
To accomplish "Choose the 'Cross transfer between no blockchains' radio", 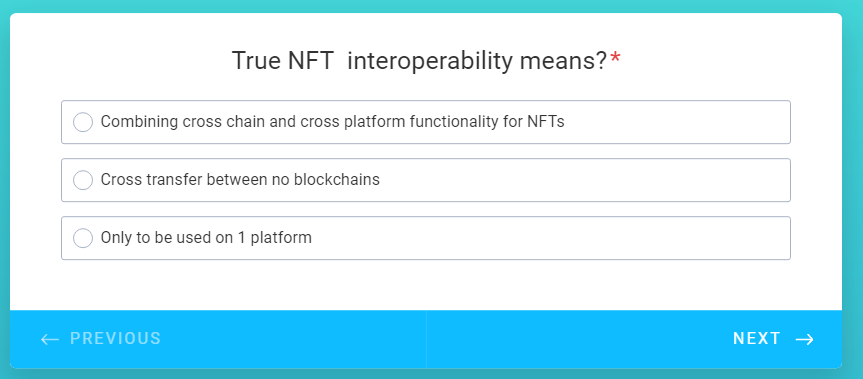I will 83,180.
